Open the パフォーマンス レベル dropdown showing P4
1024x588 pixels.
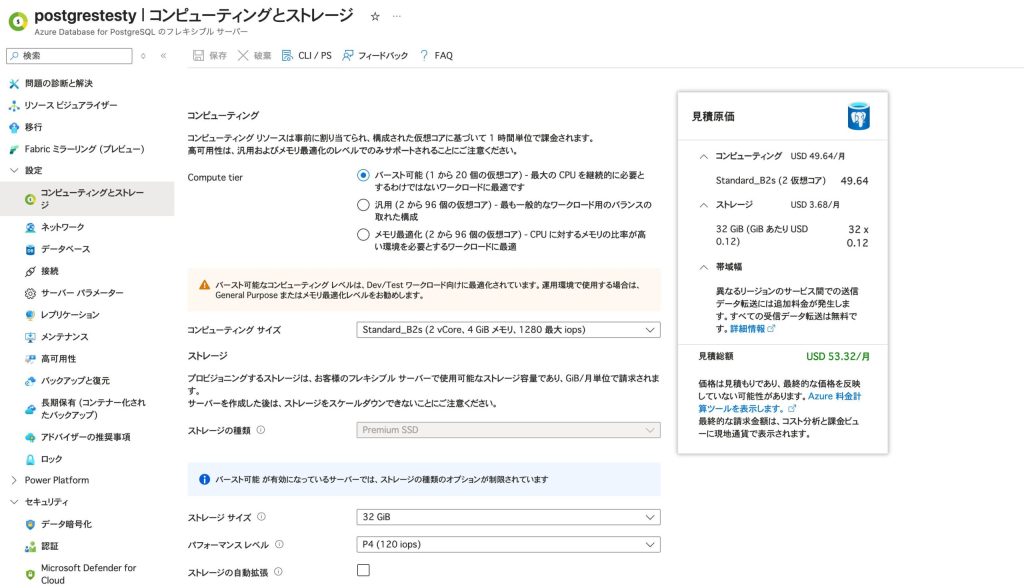[508, 545]
